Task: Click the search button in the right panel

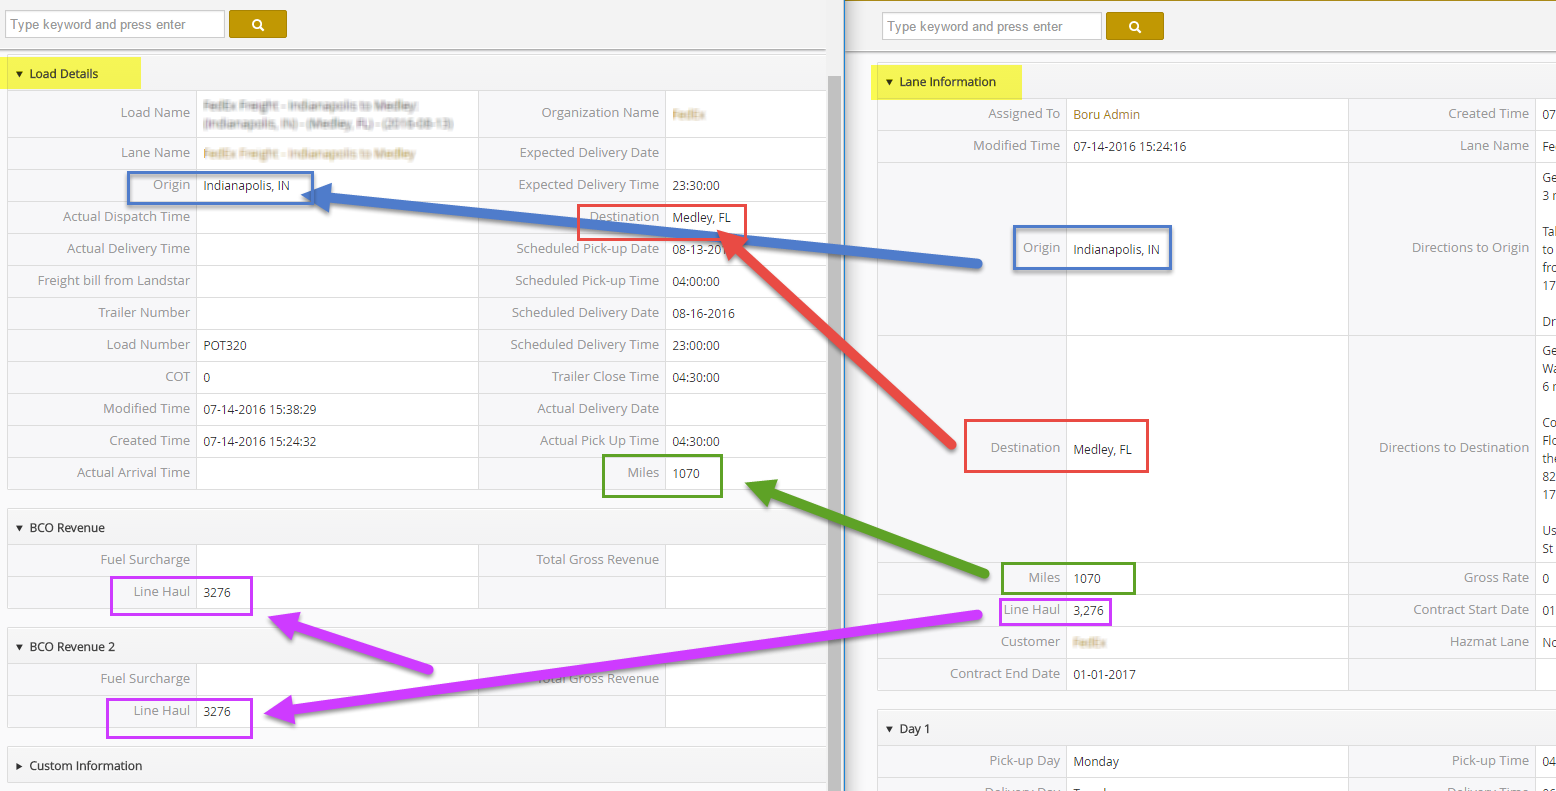Action: tap(1134, 26)
